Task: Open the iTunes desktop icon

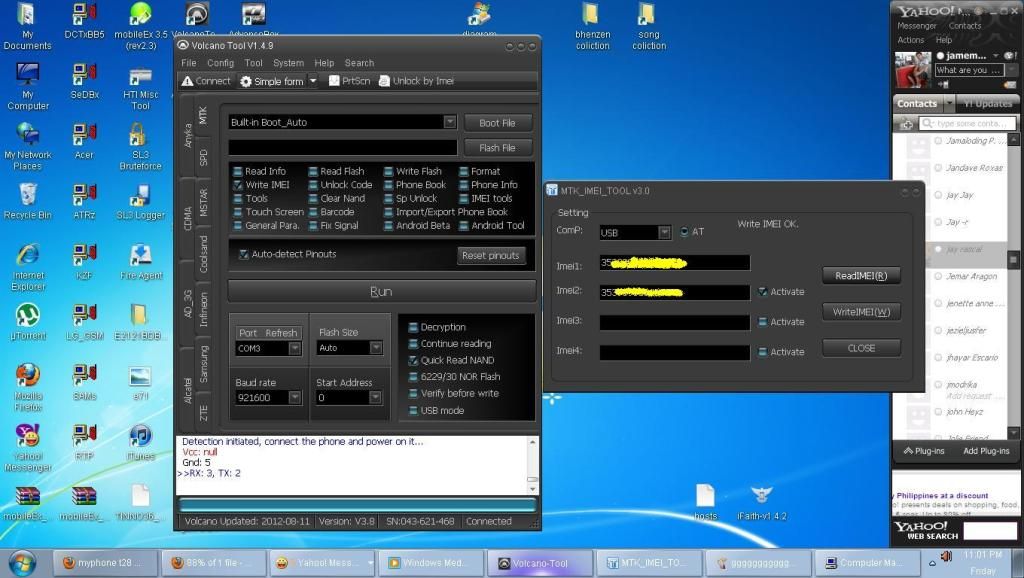Action: click(x=140, y=442)
